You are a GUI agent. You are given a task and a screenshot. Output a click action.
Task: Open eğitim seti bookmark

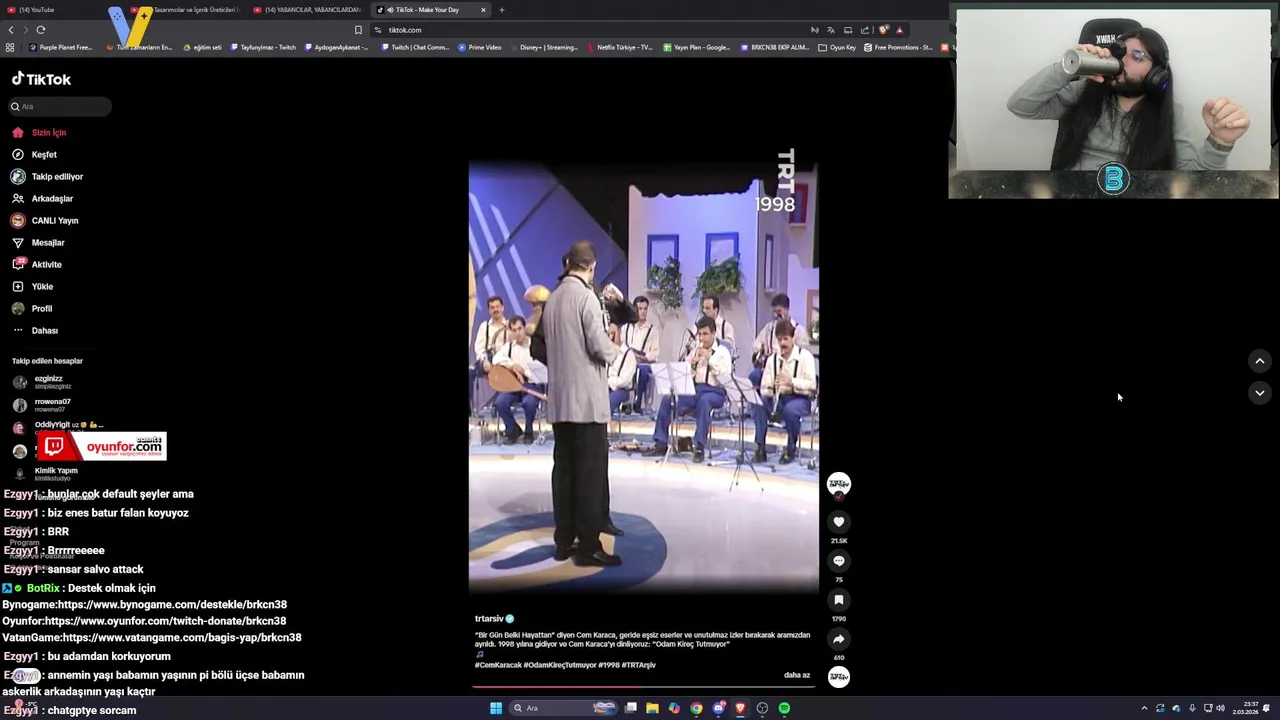(x=202, y=47)
